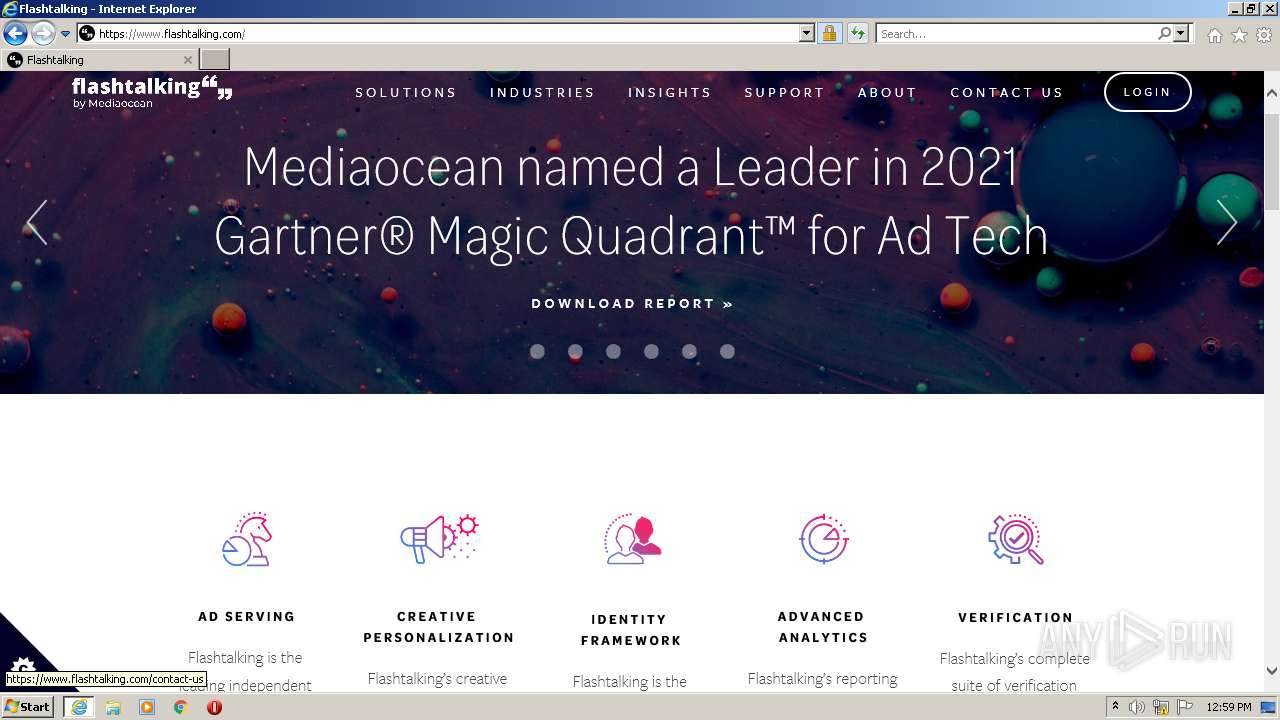Click the Creative Personalization megaphone icon
The width and height of the screenshot is (1280, 720).
tap(439, 538)
